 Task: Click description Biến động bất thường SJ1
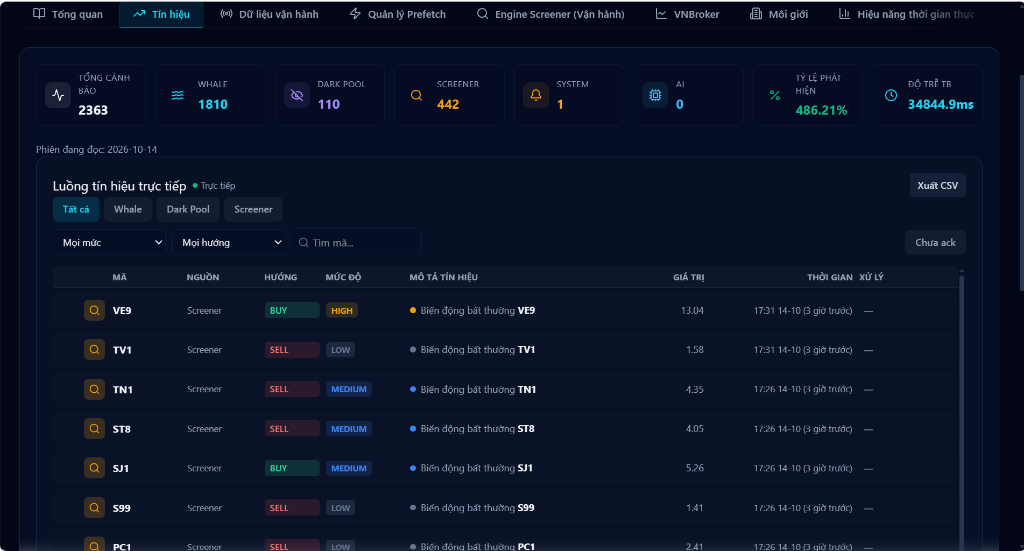click(476, 468)
